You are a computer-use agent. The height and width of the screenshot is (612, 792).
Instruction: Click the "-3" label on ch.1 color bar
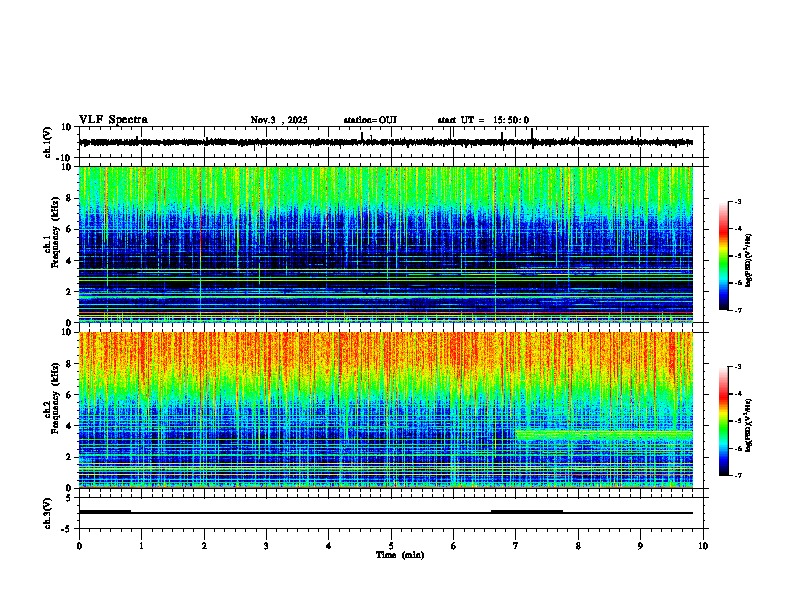pos(737,201)
